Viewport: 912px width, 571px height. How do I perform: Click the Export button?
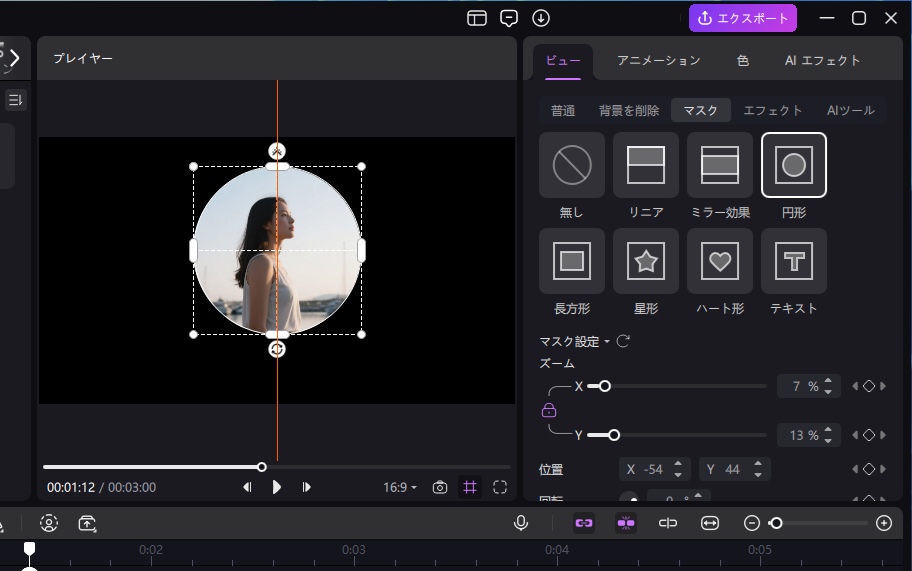point(743,18)
